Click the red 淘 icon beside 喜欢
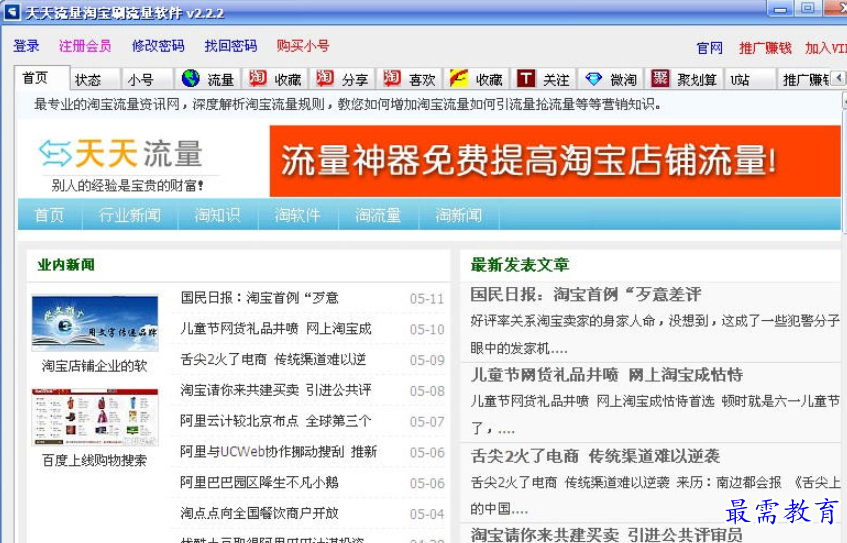 click(x=392, y=78)
